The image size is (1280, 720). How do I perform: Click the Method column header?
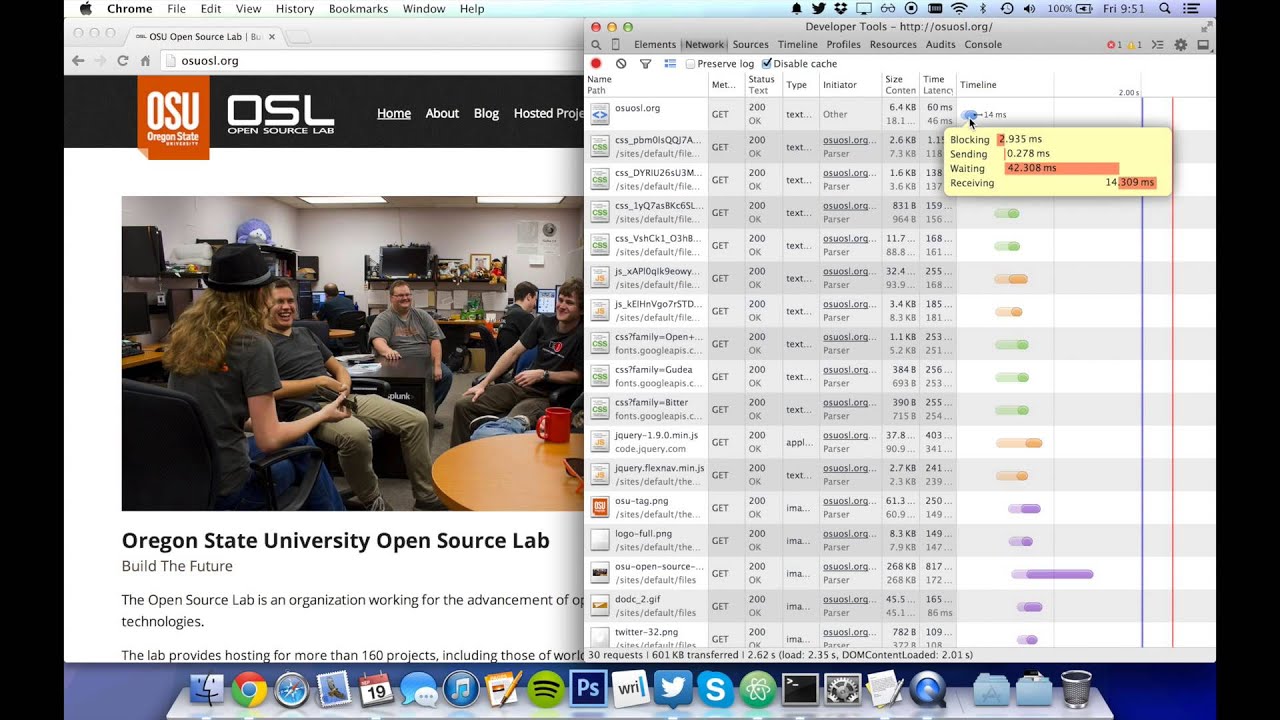[x=726, y=84]
